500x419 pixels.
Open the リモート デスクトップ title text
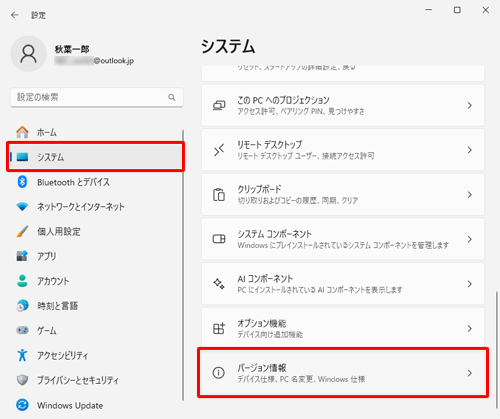pos(270,145)
